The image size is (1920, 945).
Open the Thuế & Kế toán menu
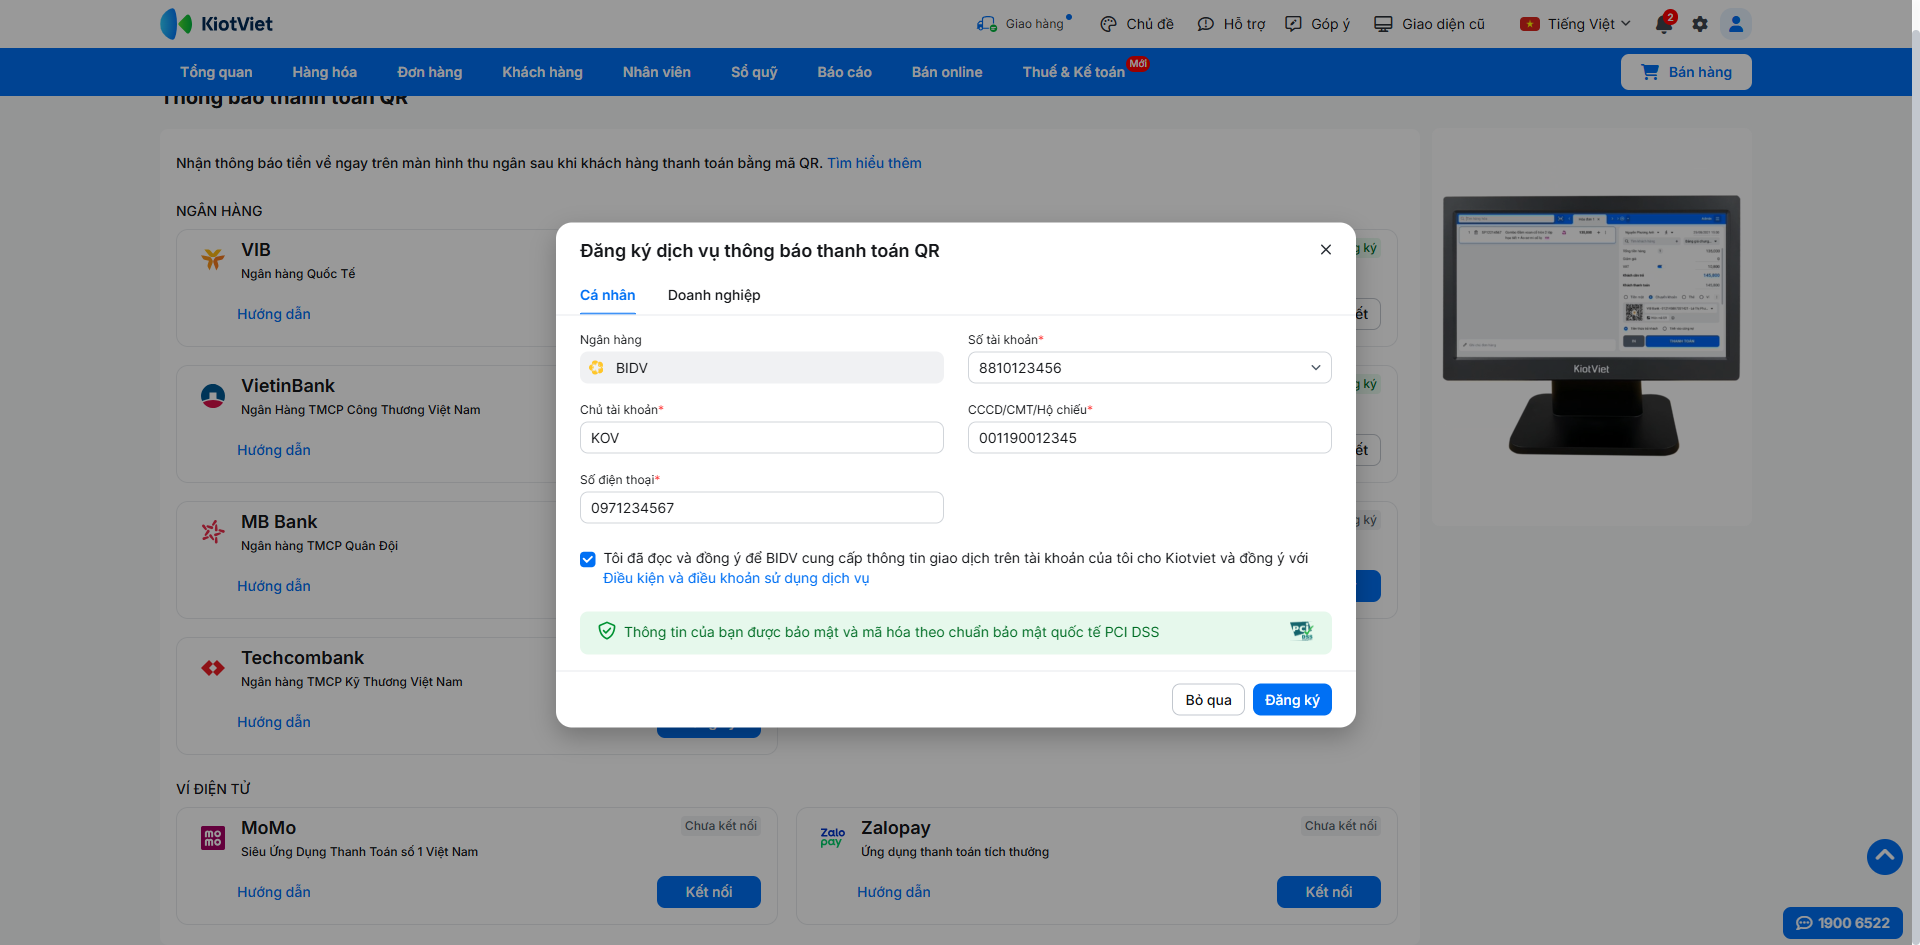(1074, 72)
